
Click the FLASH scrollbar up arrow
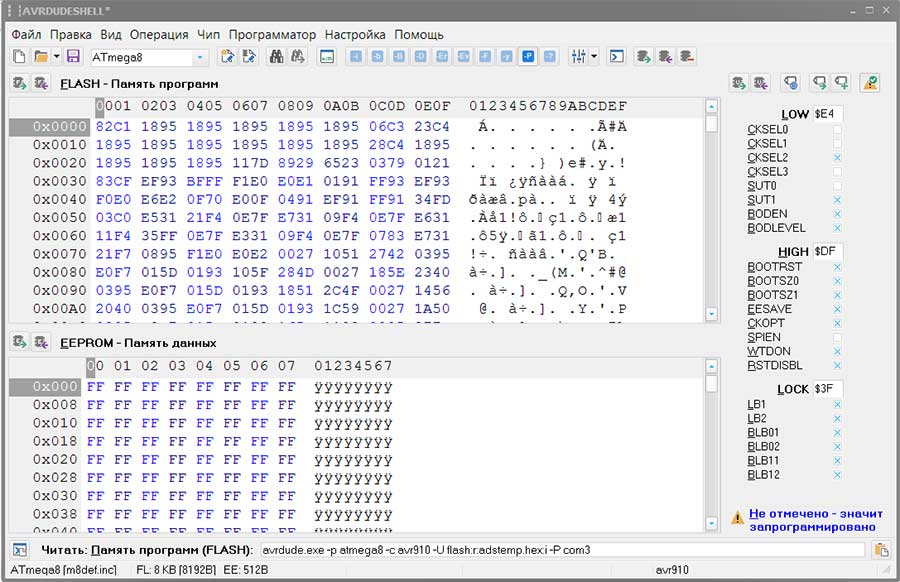coord(711,106)
